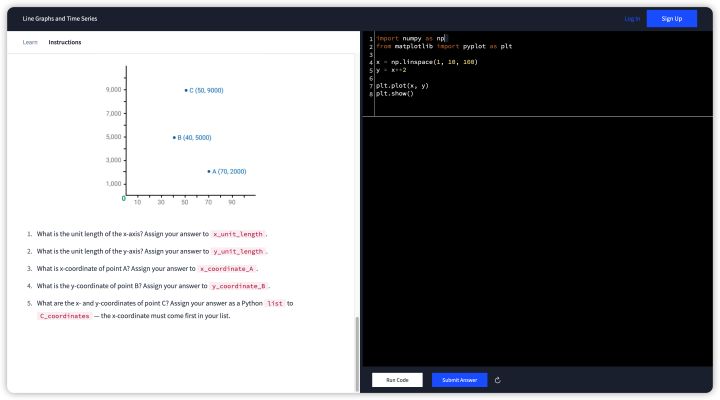Select the Instructions tab
This screenshot has height=400, width=720.
tap(65, 42)
